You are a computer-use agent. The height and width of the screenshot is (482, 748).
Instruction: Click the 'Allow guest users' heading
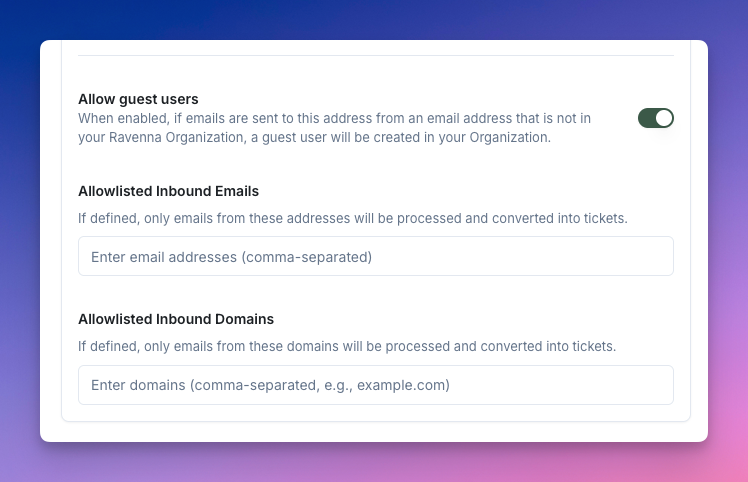tap(138, 99)
